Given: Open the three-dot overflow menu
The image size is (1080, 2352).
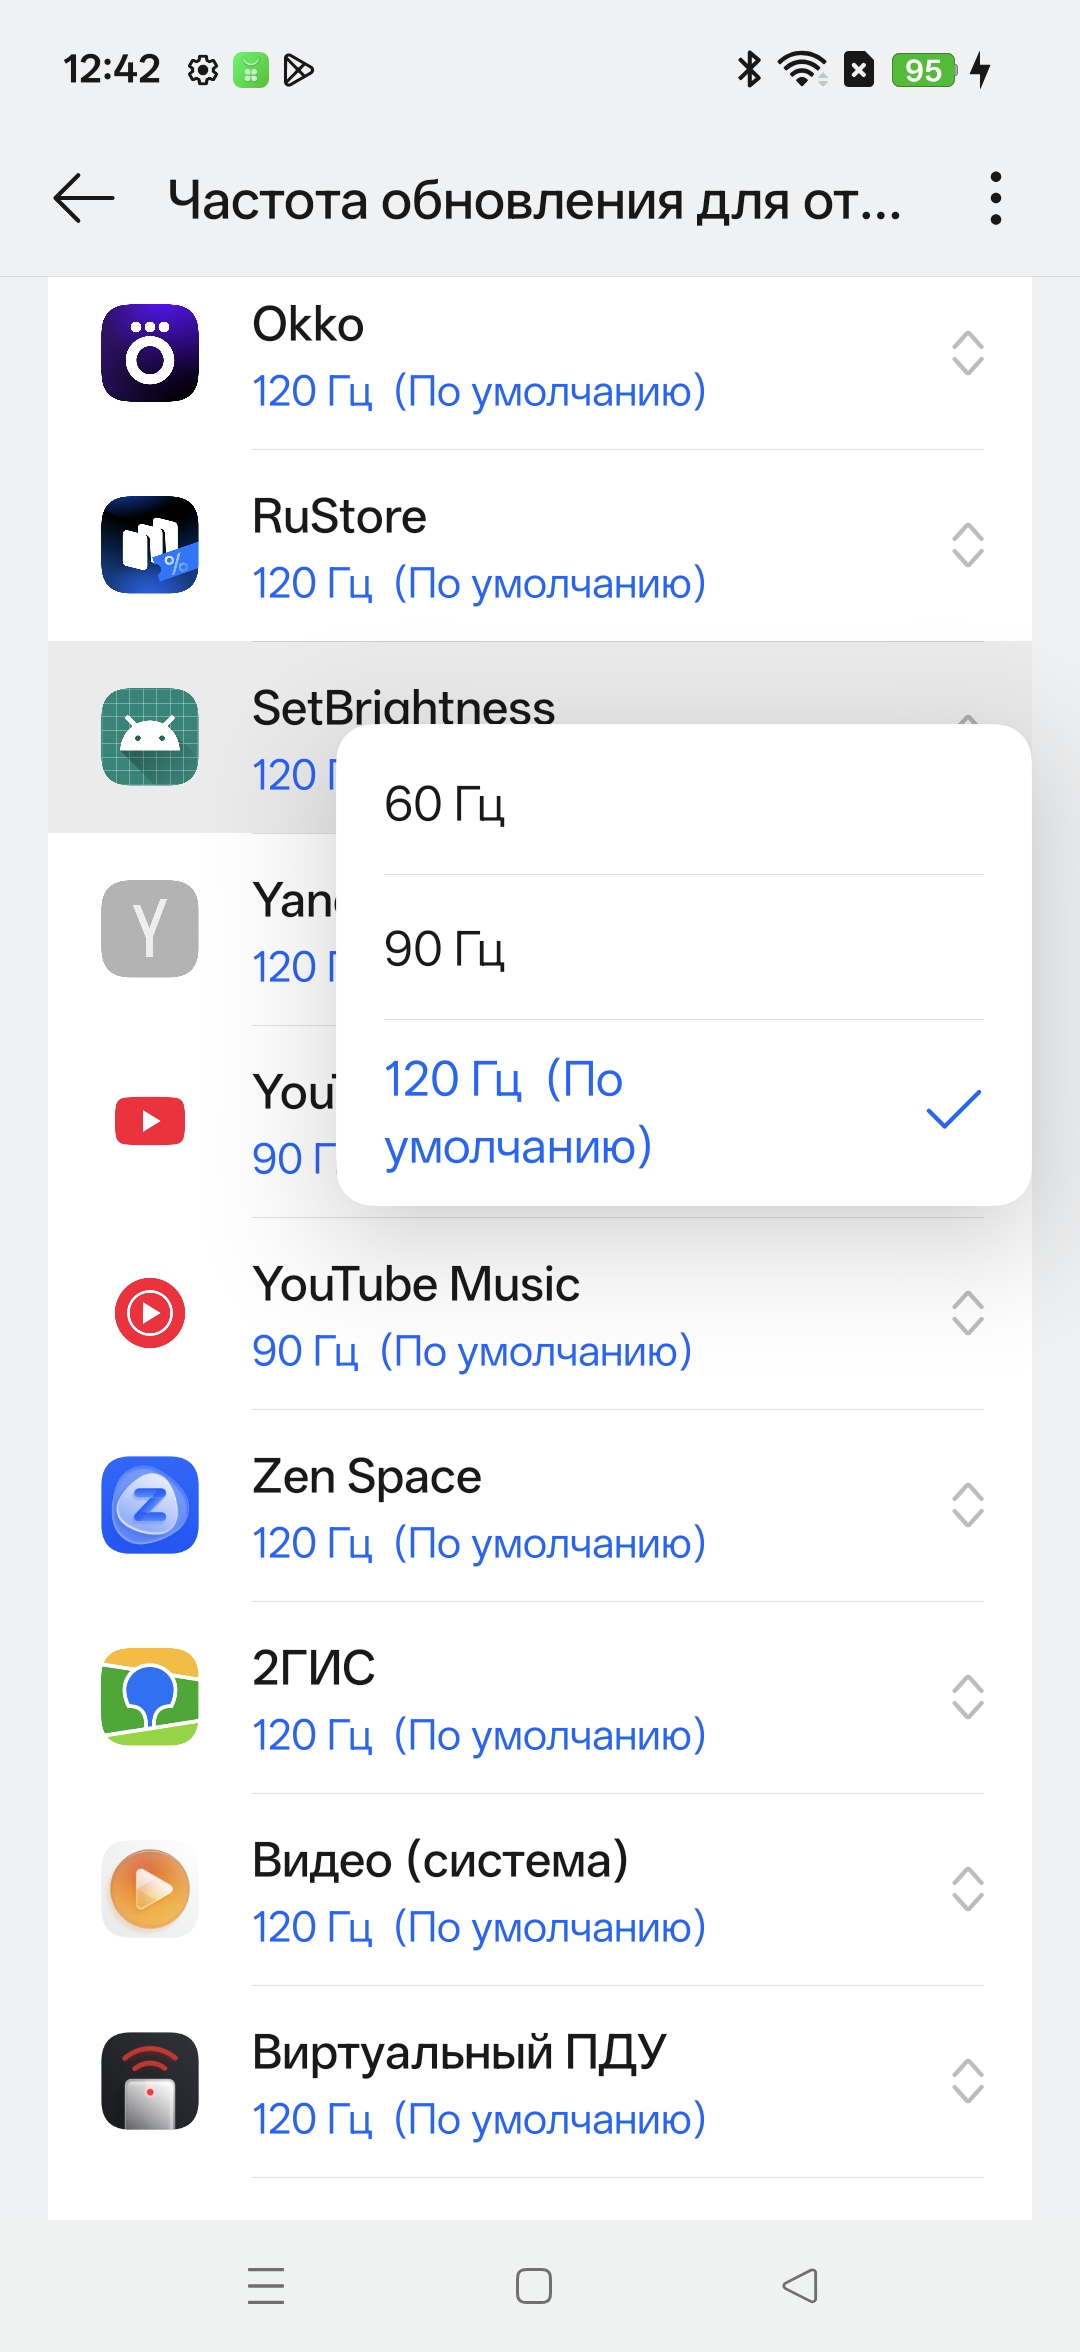Looking at the screenshot, I should pyautogui.click(x=995, y=198).
